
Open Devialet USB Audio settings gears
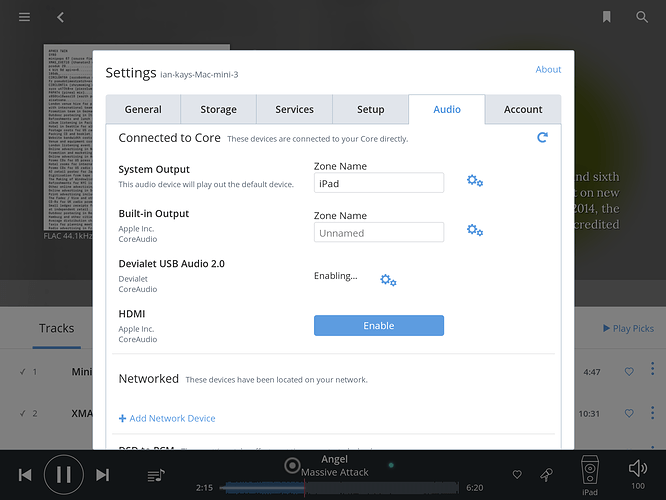(x=388, y=280)
